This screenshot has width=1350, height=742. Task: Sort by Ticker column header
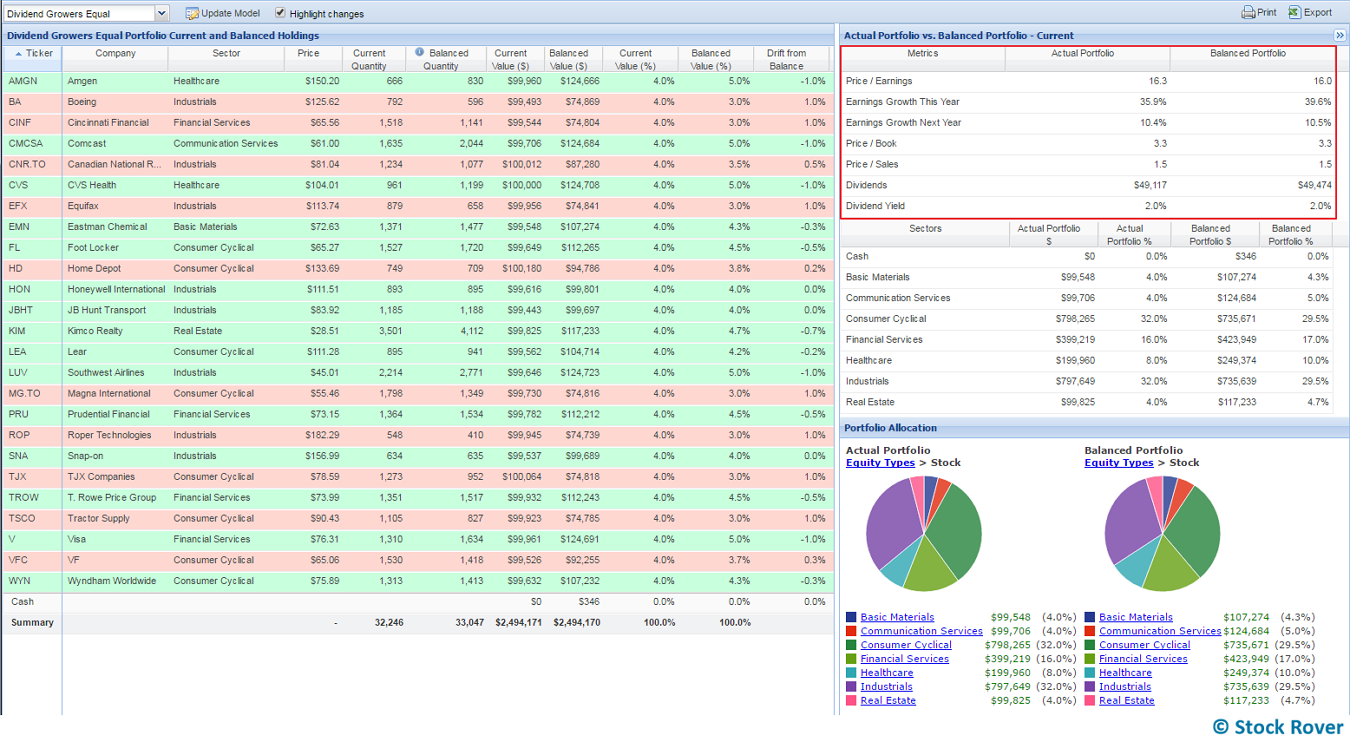(x=32, y=59)
